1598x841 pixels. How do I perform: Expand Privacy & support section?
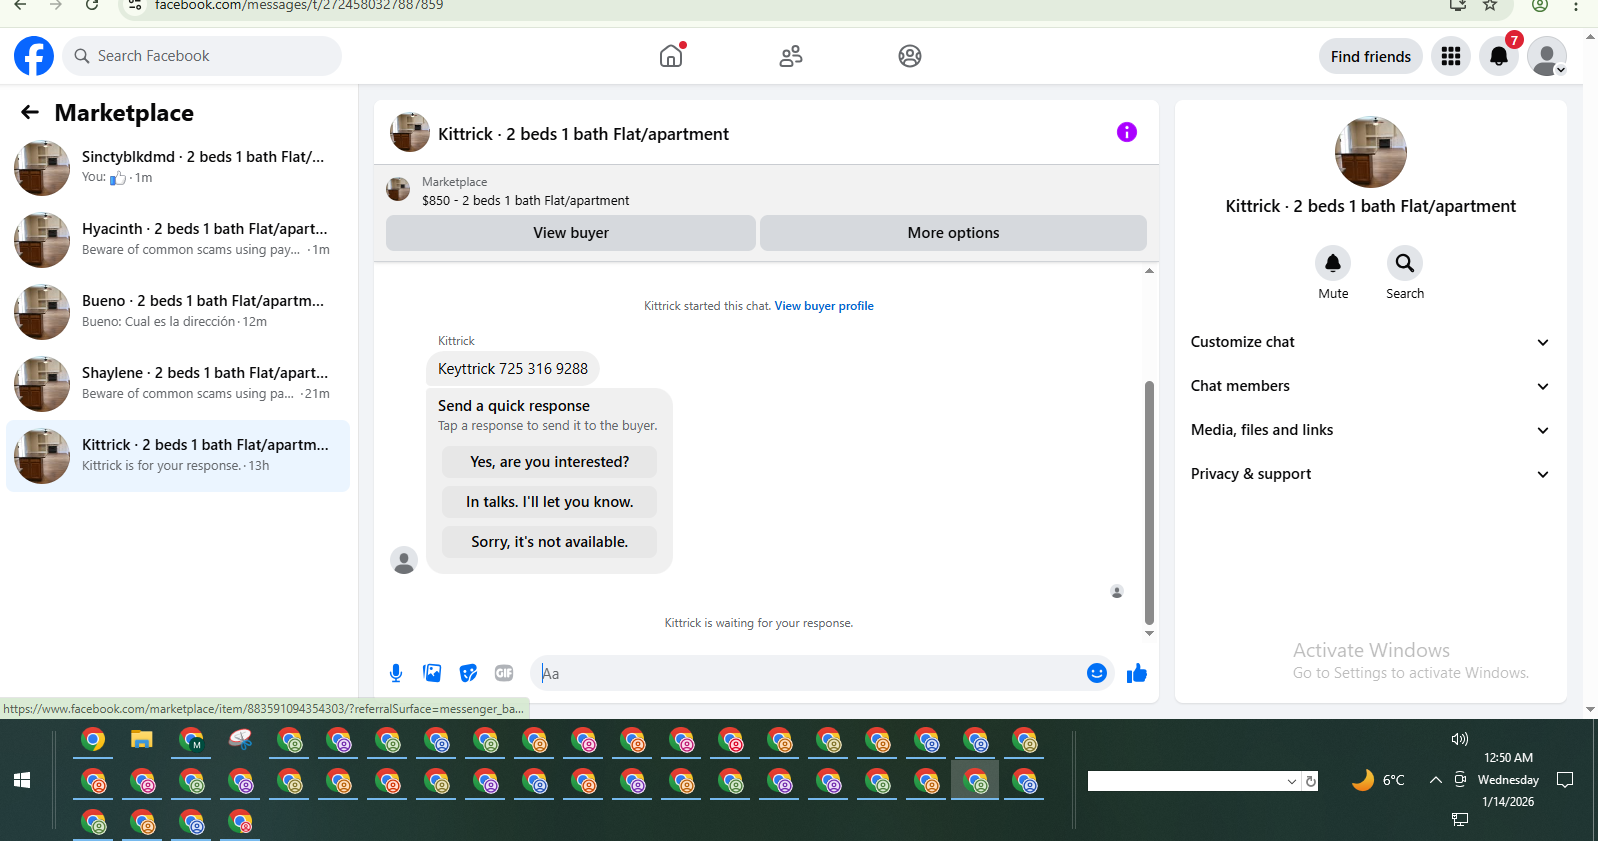(x=1370, y=474)
